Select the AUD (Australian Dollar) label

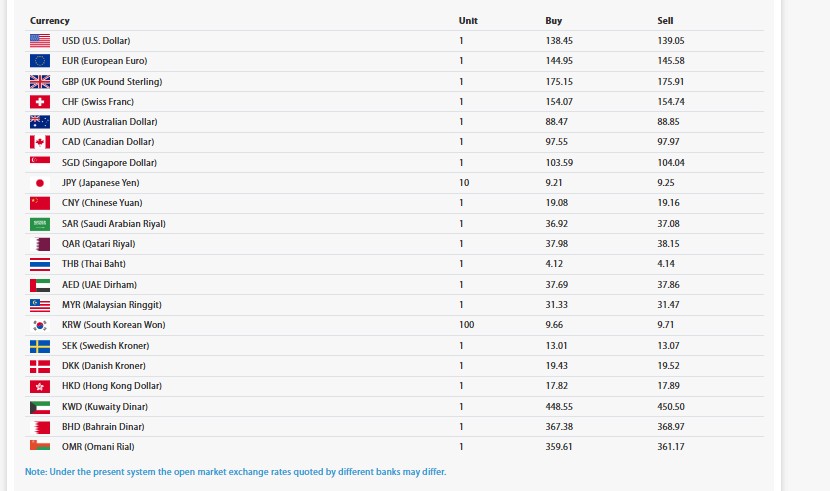109,122
